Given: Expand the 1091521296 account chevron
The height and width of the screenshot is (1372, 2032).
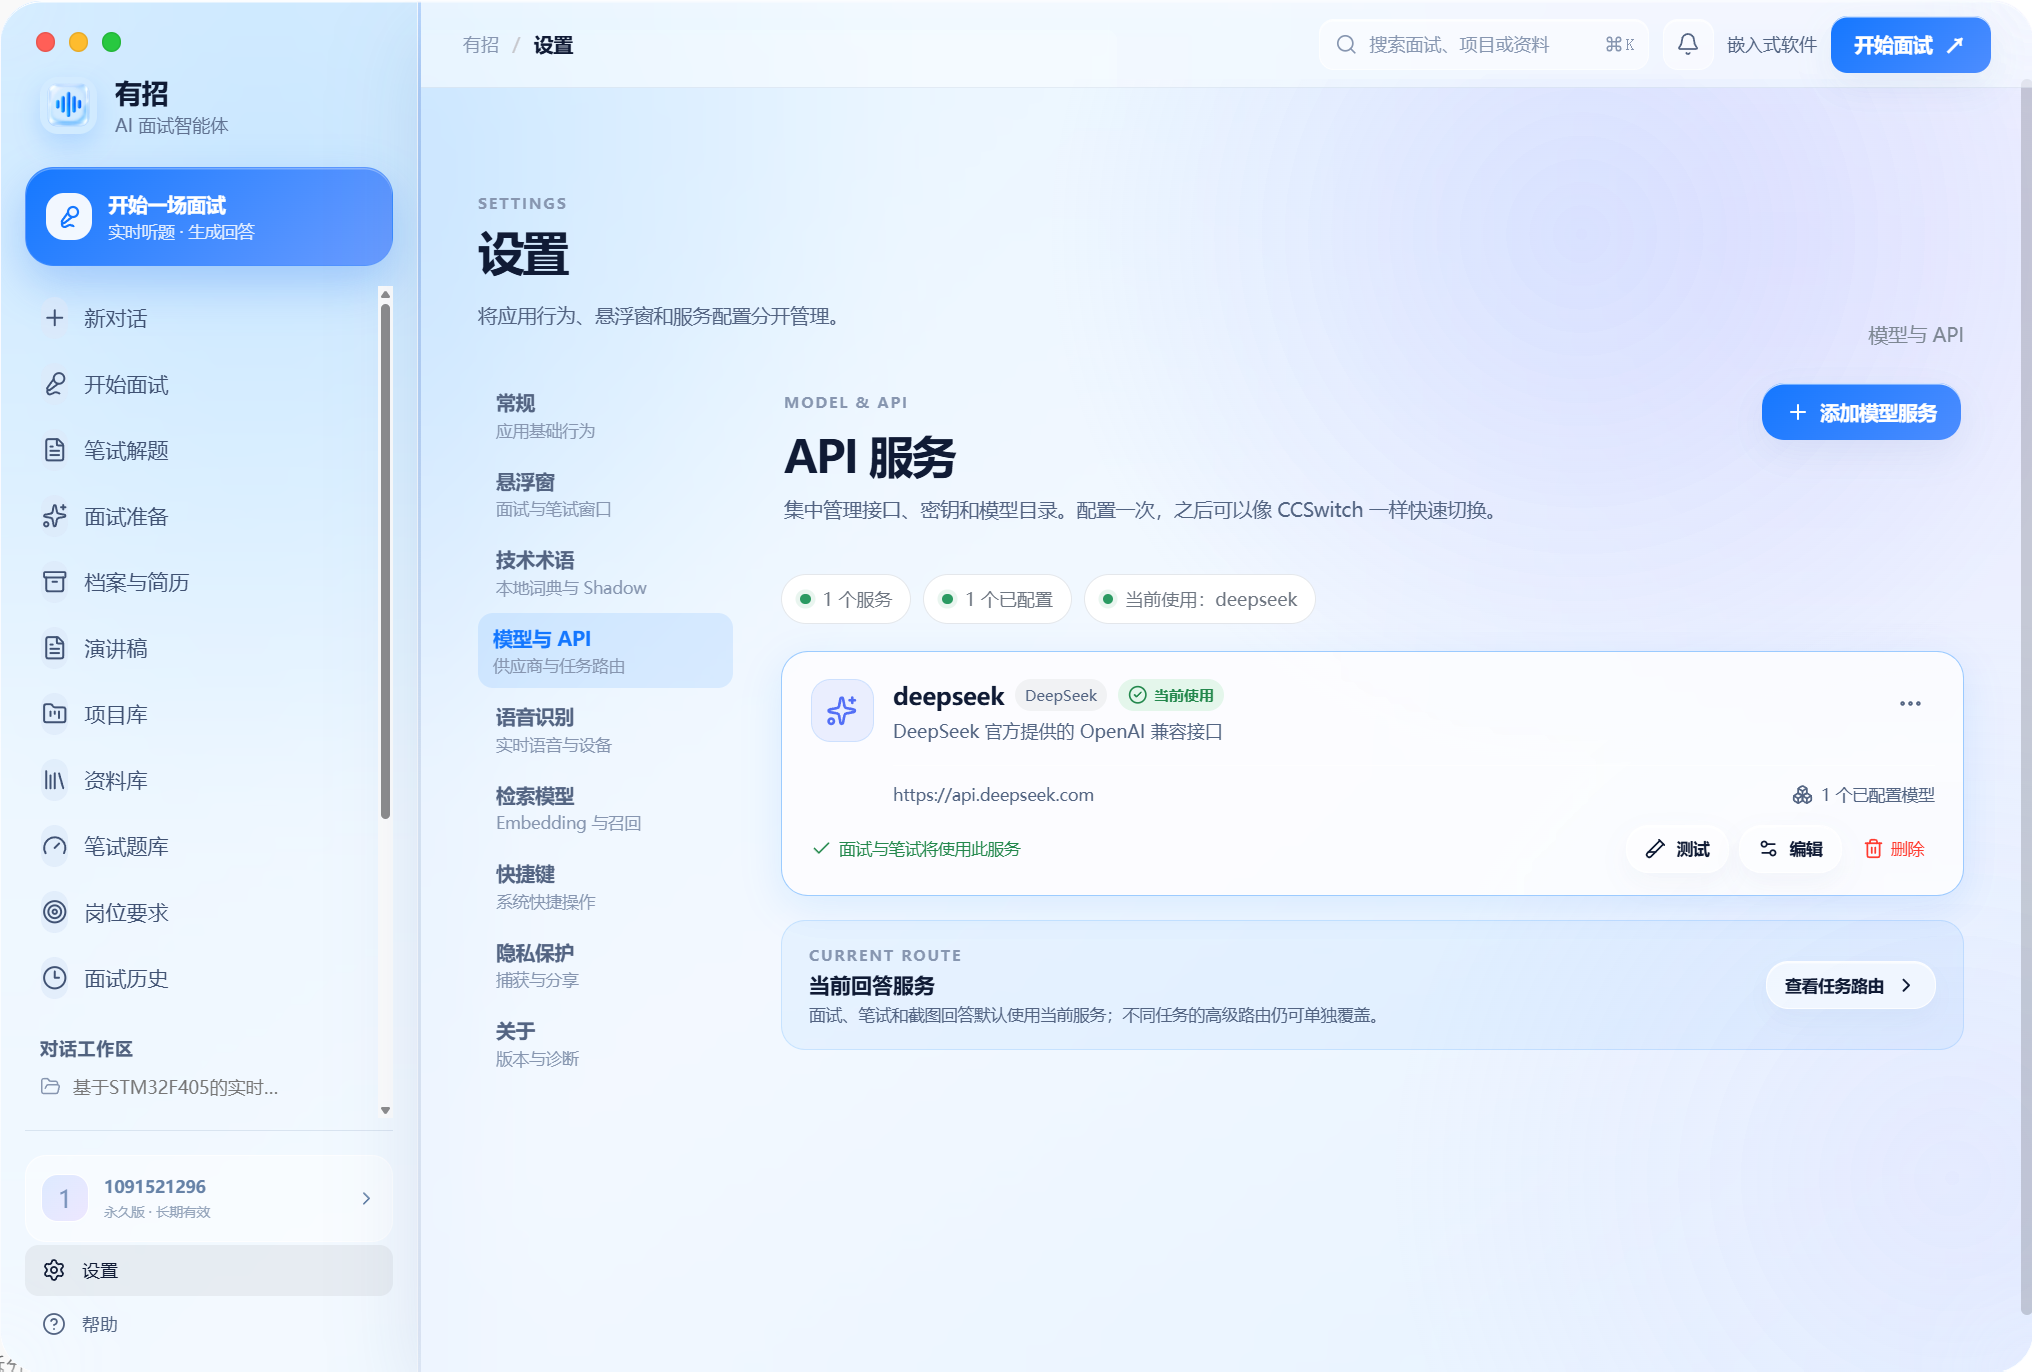Looking at the screenshot, I should (366, 1198).
